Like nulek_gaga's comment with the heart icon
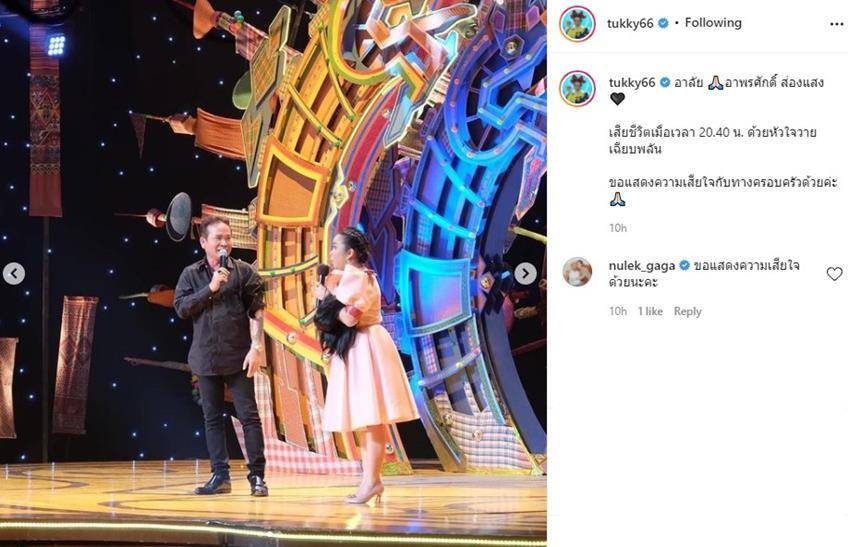 click(834, 274)
